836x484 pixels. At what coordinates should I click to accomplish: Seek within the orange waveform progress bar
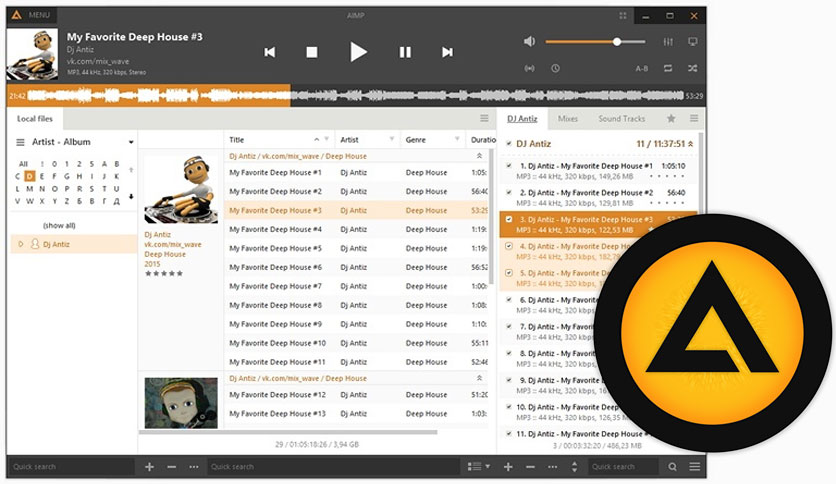pos(149,96)
